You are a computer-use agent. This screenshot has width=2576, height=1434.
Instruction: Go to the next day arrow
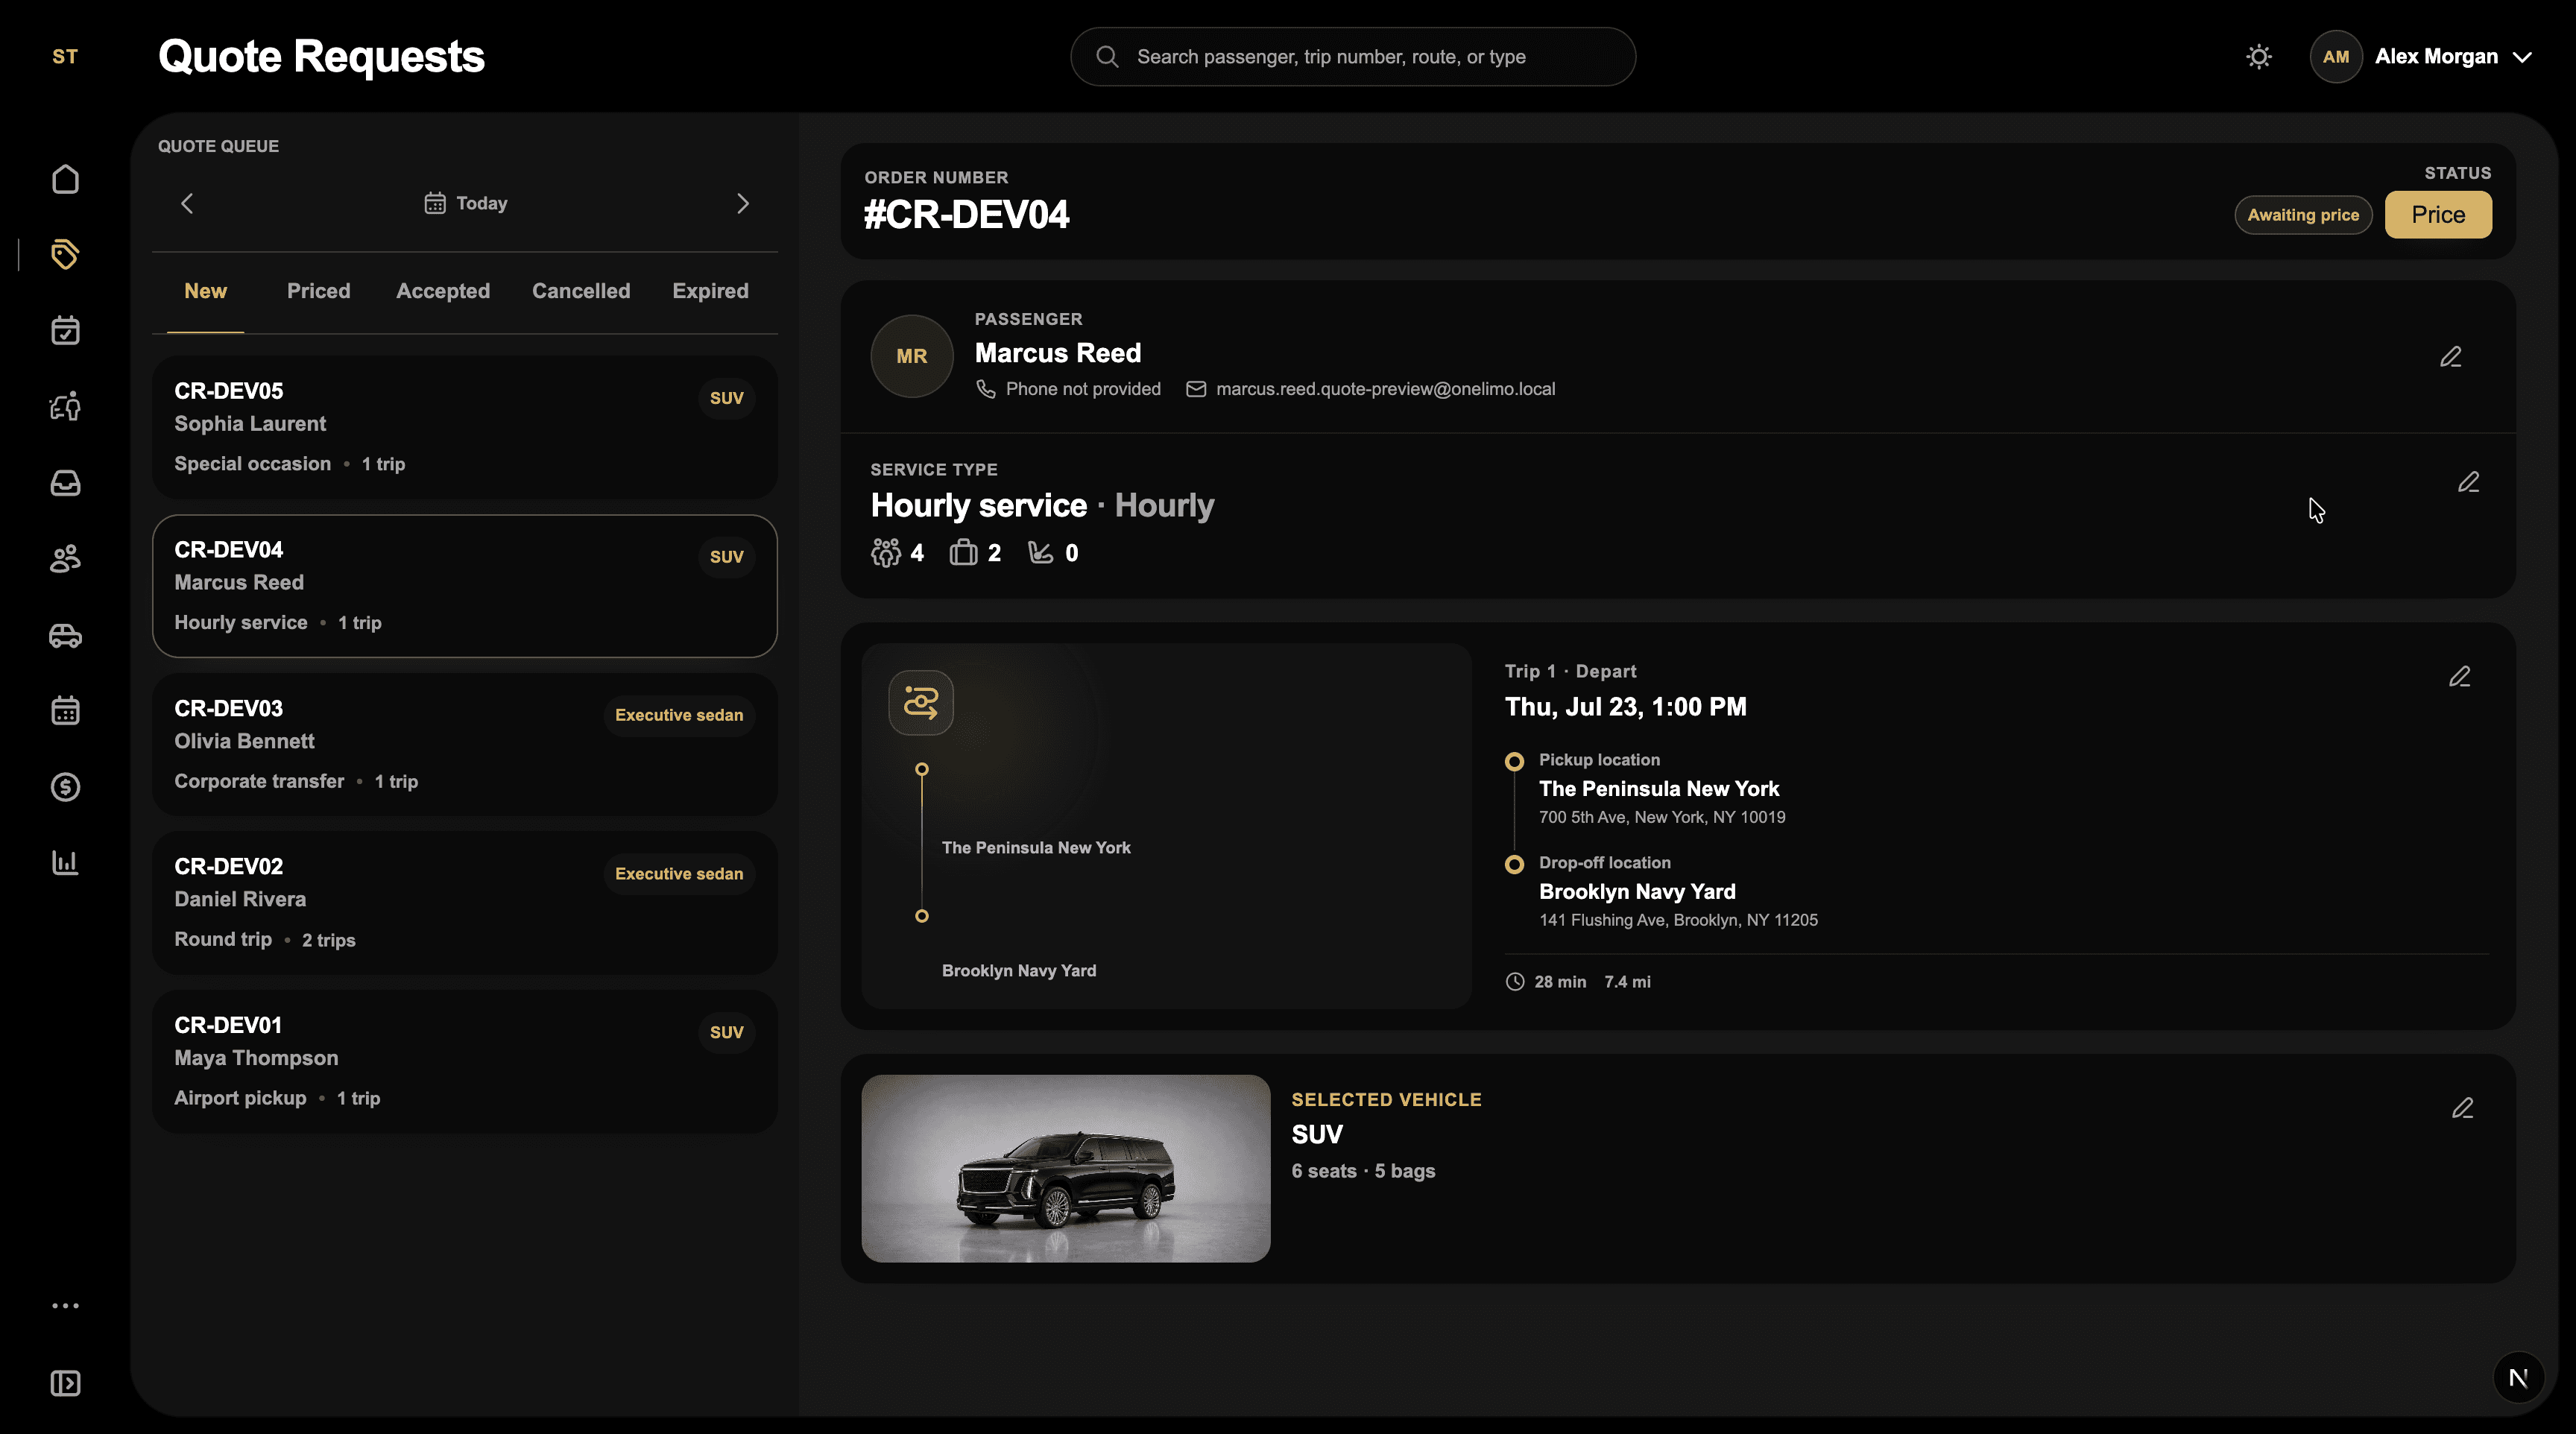(742, 203)
